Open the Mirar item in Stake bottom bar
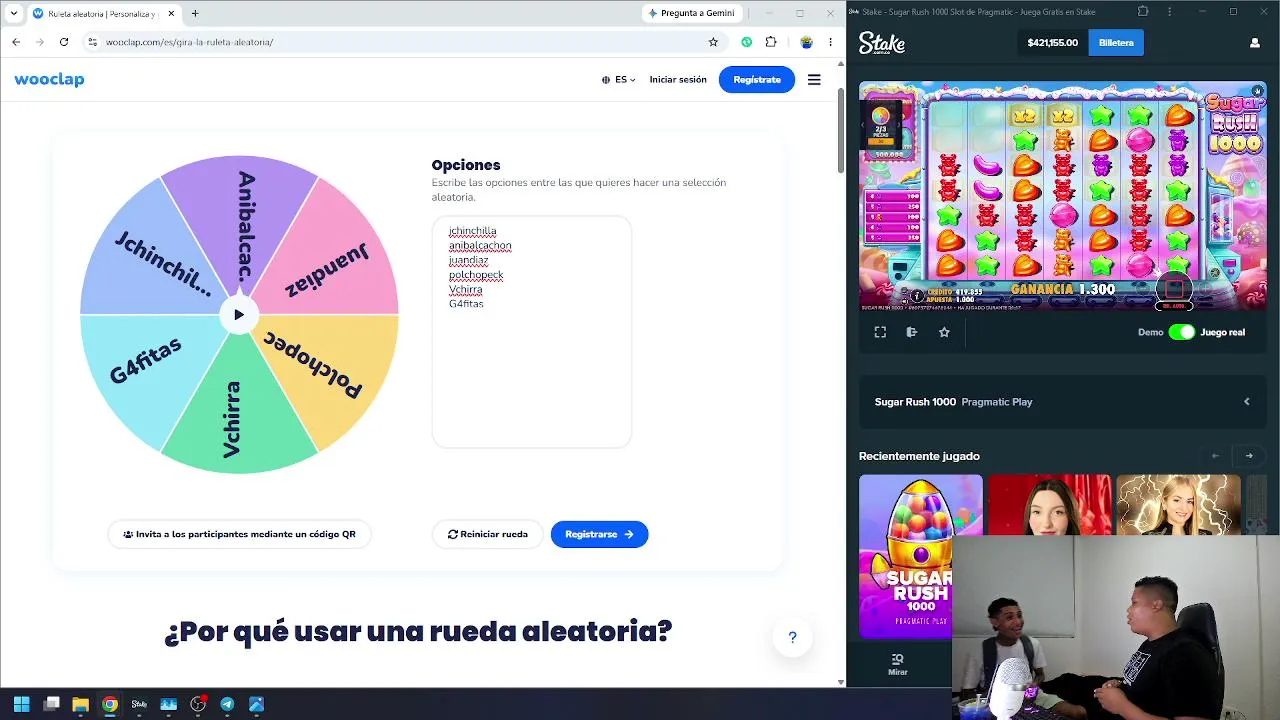The width and height of the screenshot is (1280, 720). pos(898,664)
